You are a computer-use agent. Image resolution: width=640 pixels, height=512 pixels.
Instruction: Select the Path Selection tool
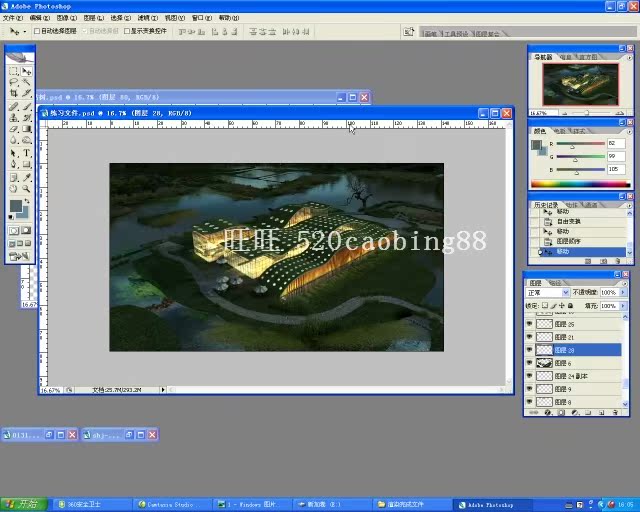13,153
